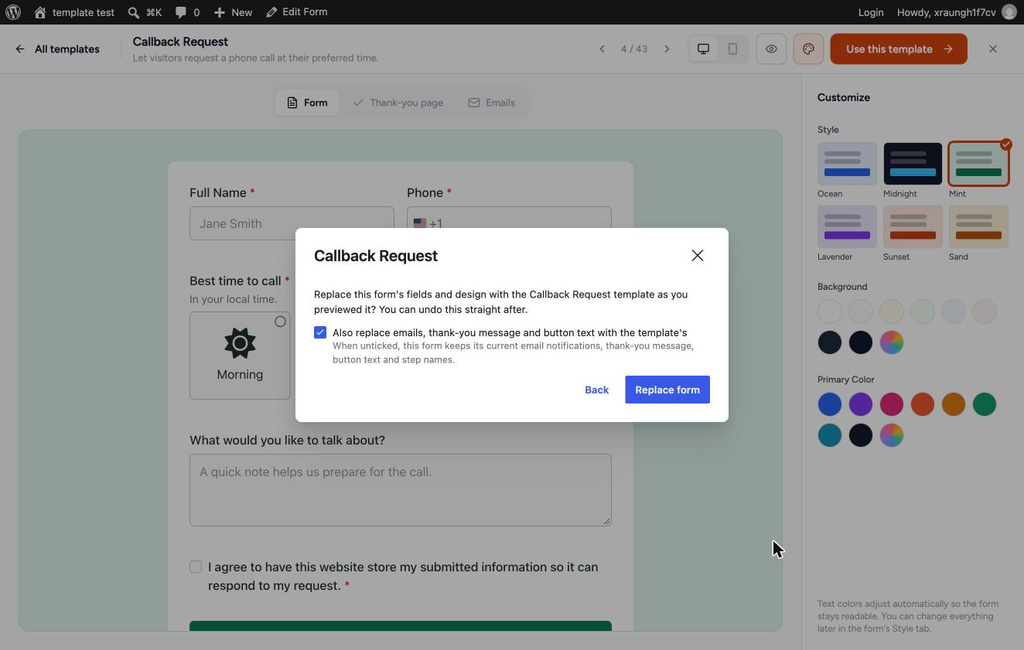
Task: Toggle the palette customize panel
Action: 808,49
